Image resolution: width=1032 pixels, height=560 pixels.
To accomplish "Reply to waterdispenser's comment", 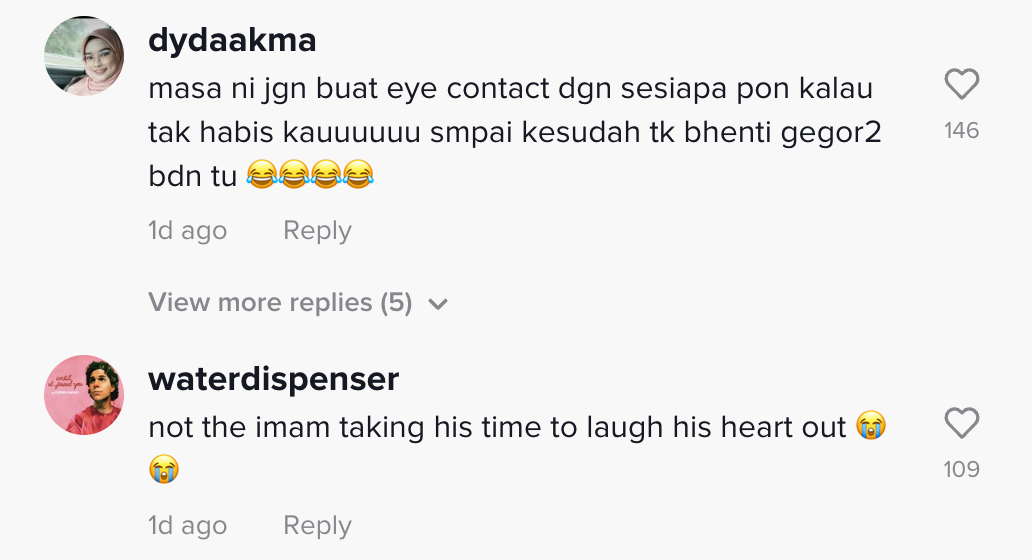I will (317, 525).
